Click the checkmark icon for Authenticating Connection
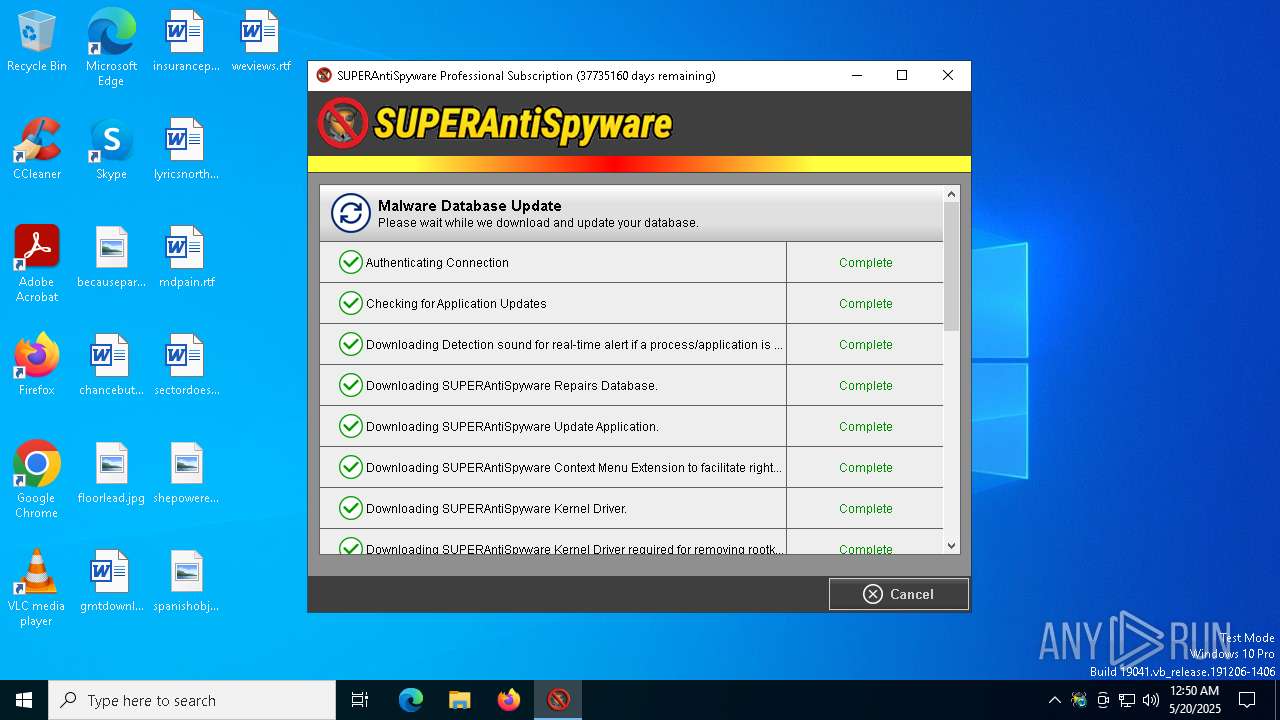Screen dimensions: 1280x720 pos(350,262)
